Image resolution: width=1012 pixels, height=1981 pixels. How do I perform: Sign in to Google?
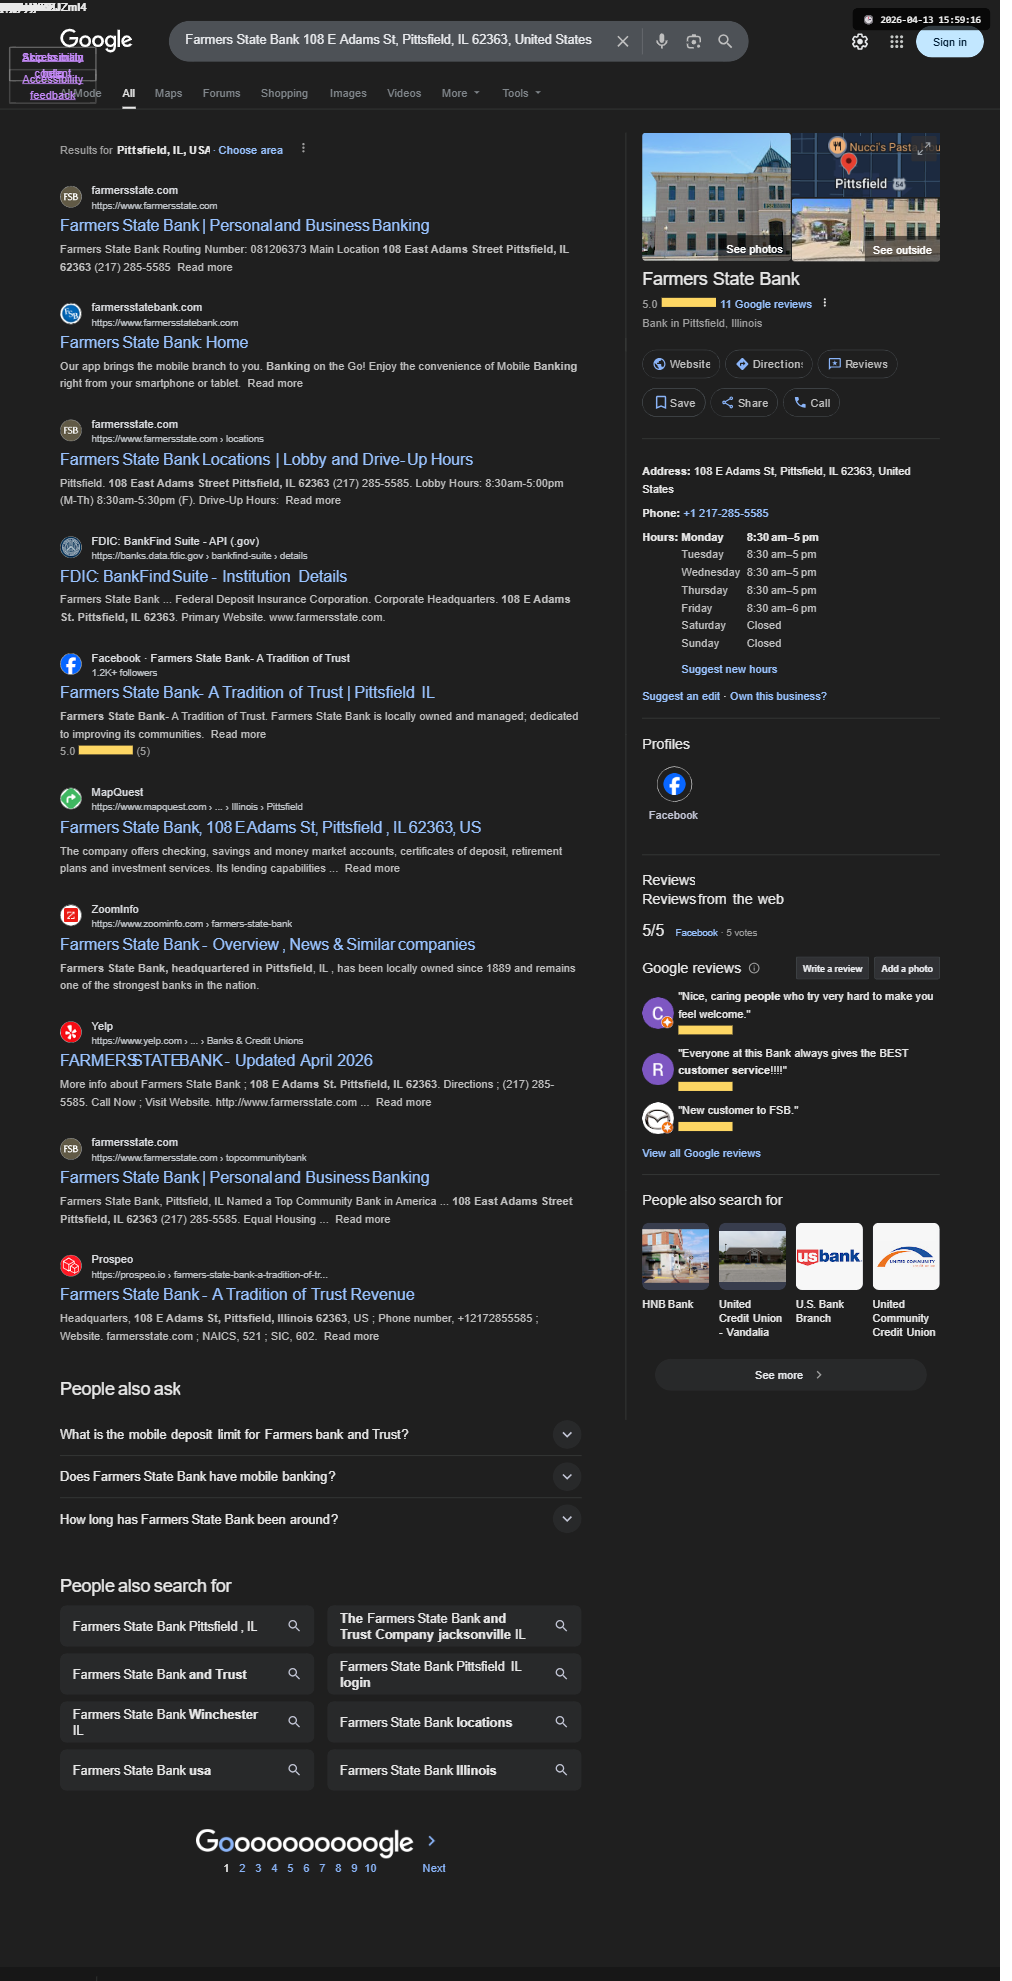950,42
